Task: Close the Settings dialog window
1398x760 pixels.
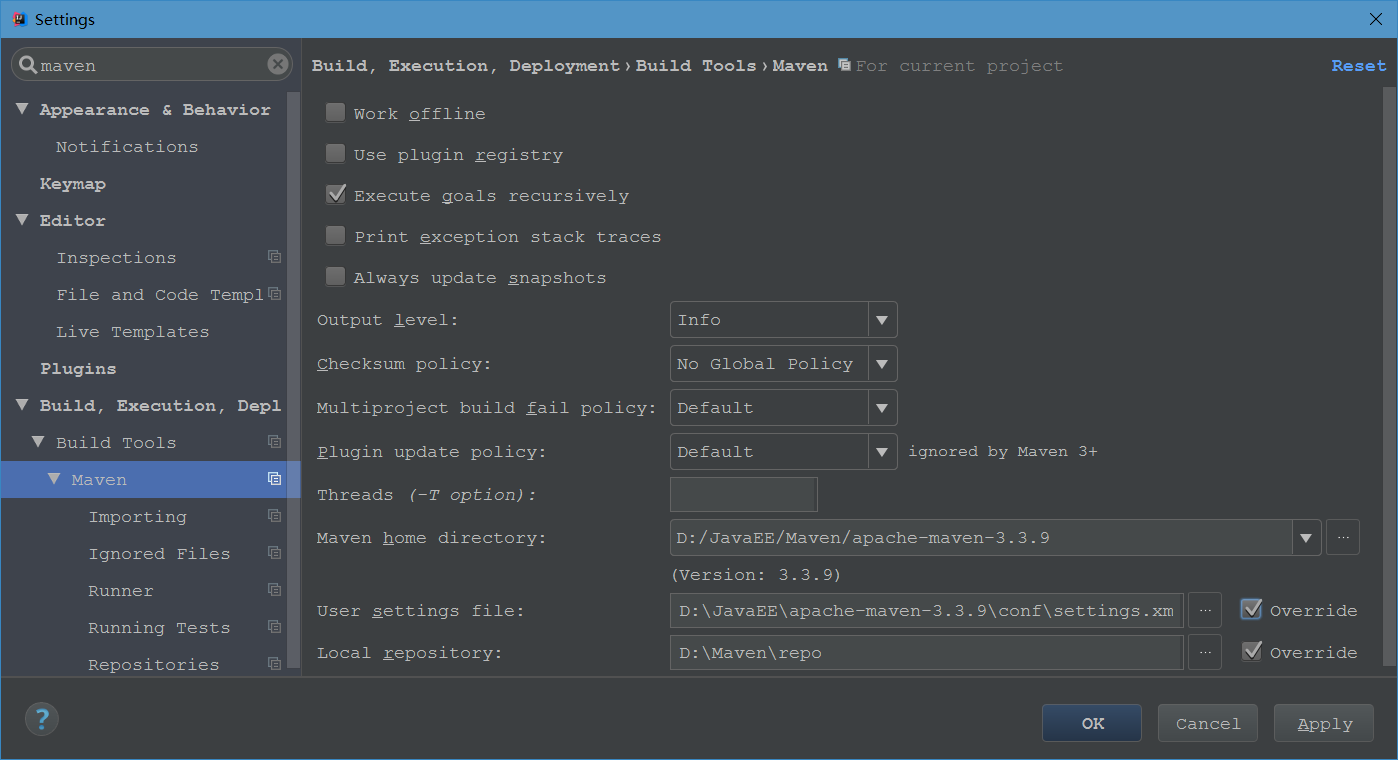Action: click(x=1376, y=19)
